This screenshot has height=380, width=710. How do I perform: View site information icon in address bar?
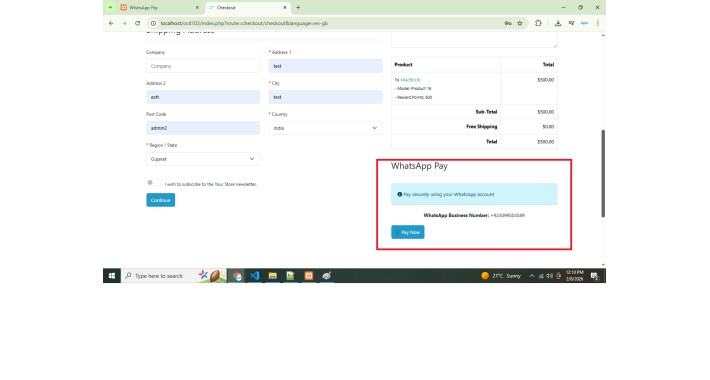(x=154, y=23)
